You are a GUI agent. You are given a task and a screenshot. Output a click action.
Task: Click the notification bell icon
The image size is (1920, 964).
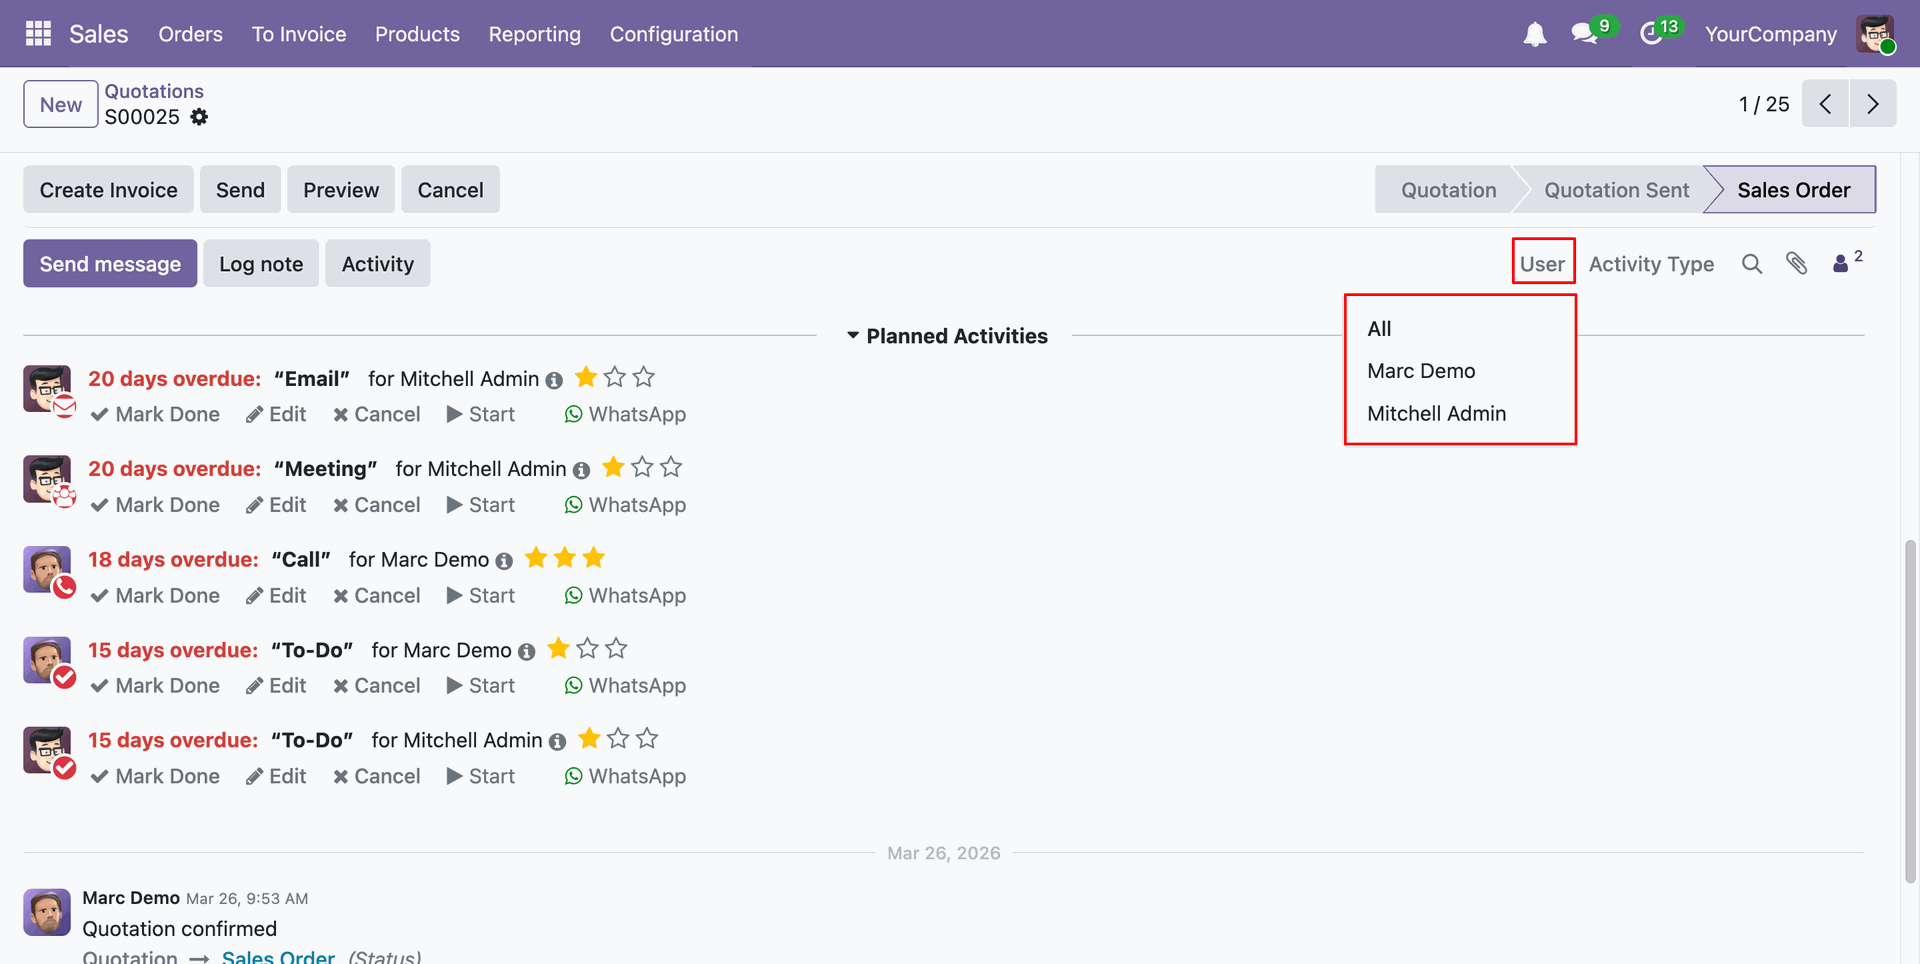(1534, 34)
